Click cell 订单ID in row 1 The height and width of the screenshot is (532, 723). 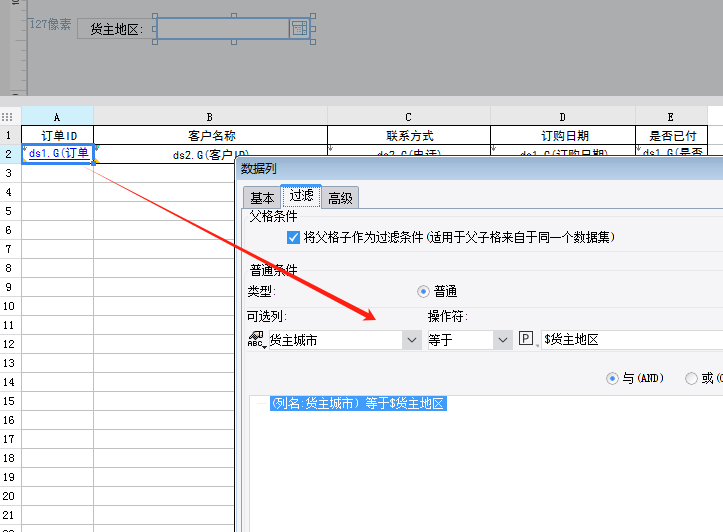click(x=57, y=135)
